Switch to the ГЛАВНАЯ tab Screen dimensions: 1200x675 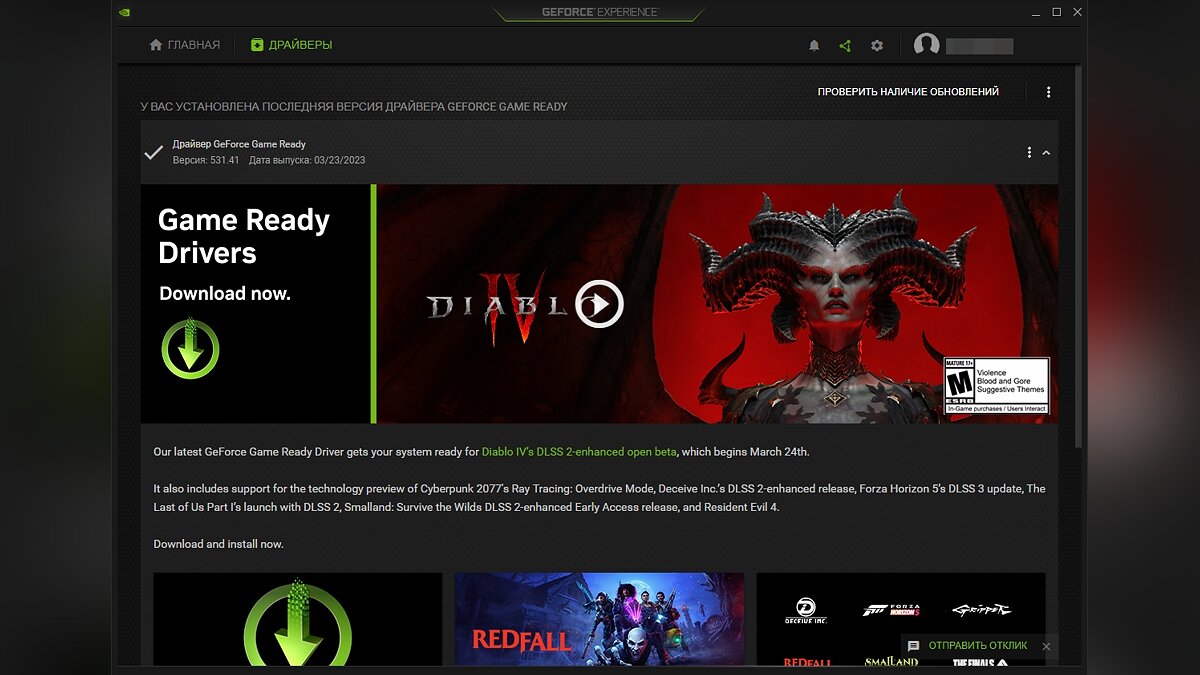coord(184,45)
